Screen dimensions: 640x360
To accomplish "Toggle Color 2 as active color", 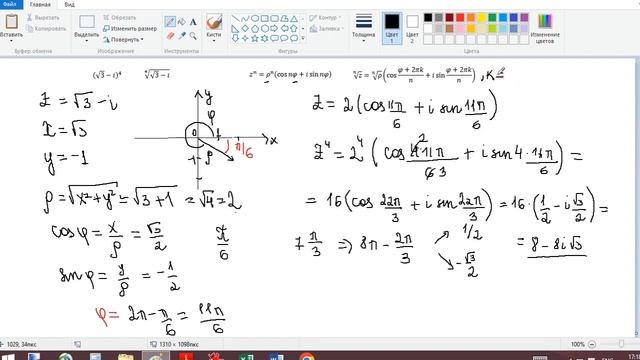I will pyautogui.click(x=412, y=28).
